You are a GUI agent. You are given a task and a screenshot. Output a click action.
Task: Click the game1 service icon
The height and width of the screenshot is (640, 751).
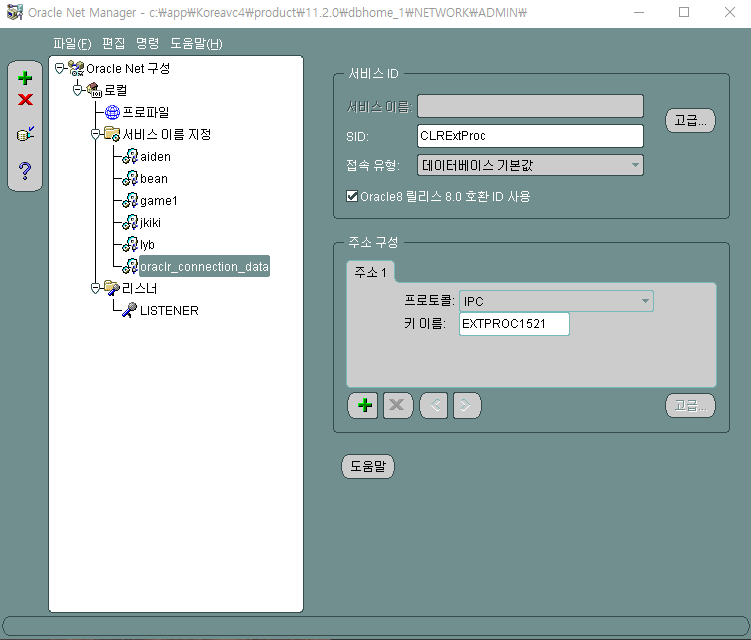(130, 200)
